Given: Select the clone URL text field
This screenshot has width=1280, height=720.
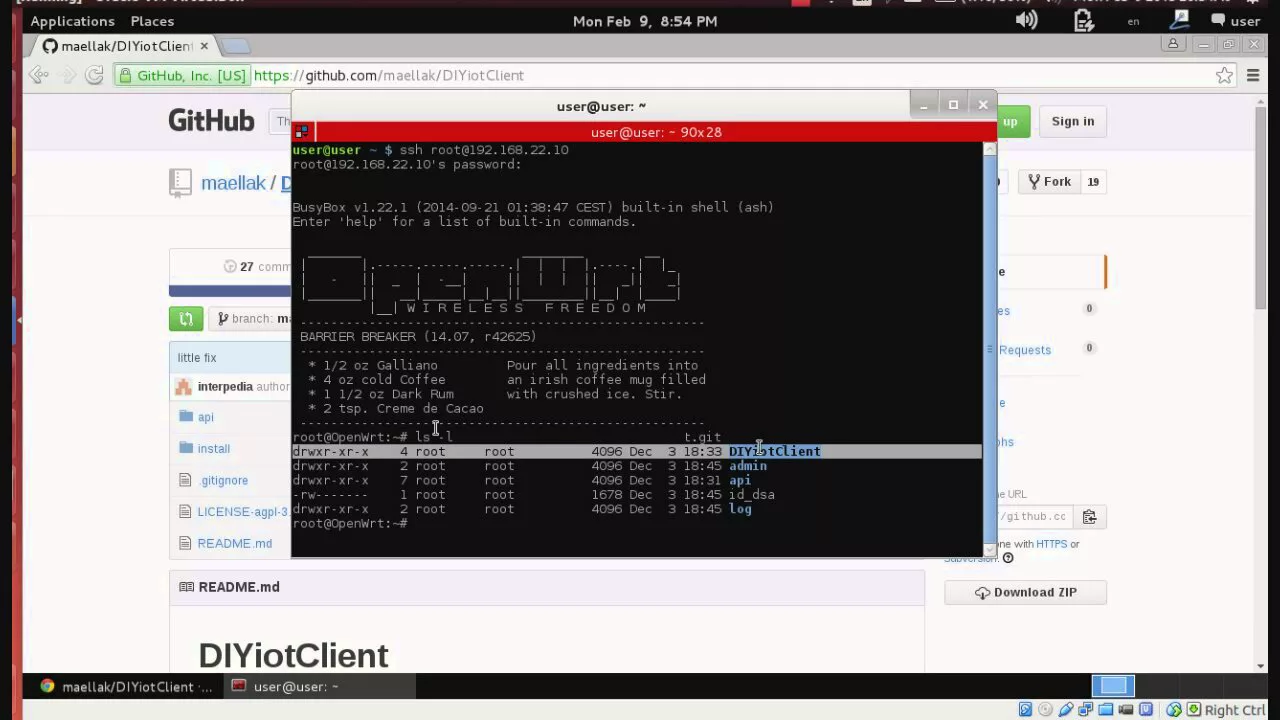Looking at the screenshot, I should point(1034,517).
